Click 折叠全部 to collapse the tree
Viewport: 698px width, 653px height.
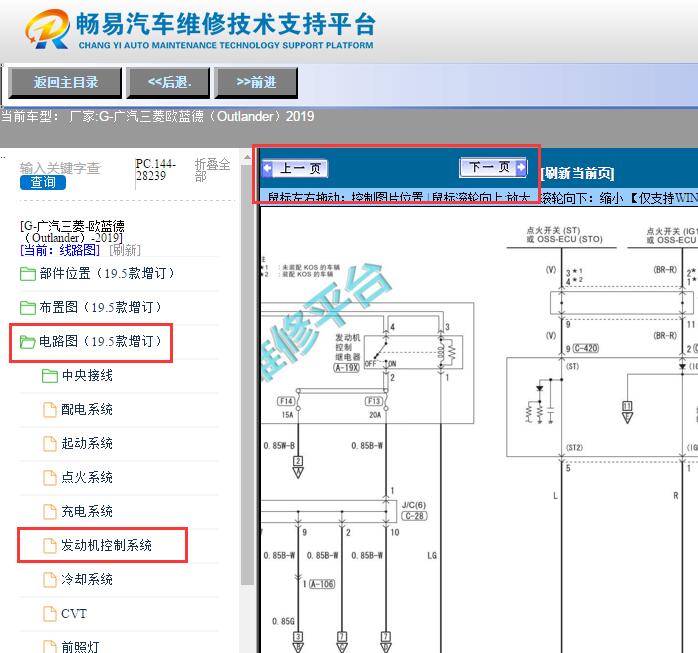[212, 170]
